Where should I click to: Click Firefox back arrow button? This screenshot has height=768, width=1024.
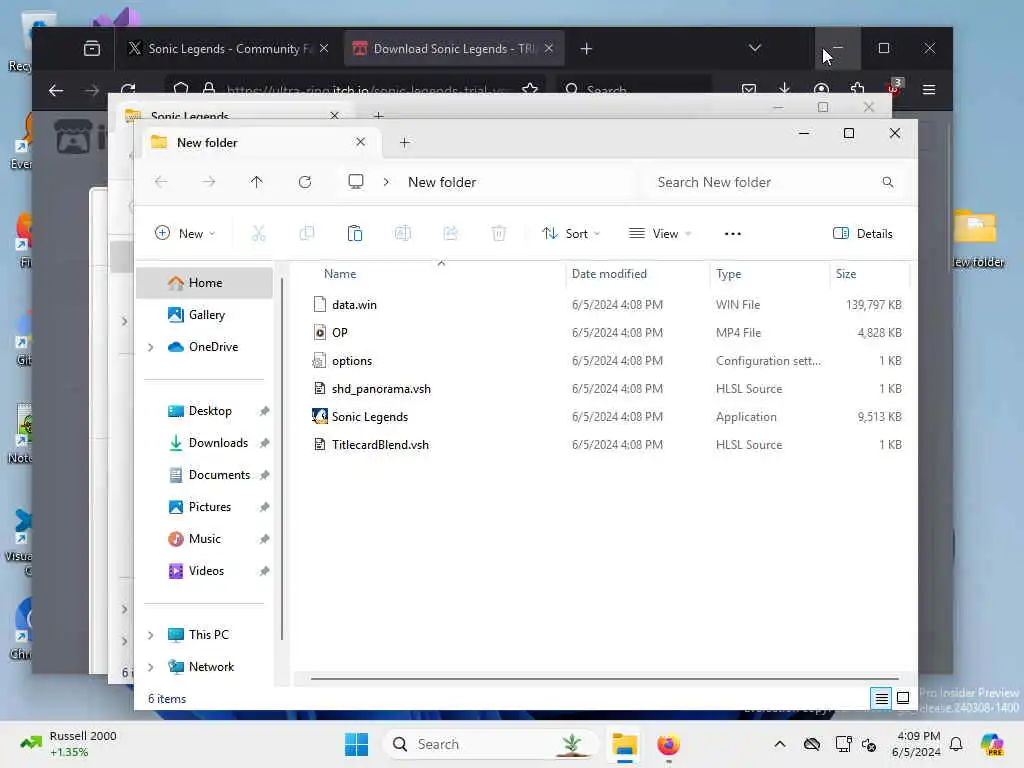click(56, 90)
